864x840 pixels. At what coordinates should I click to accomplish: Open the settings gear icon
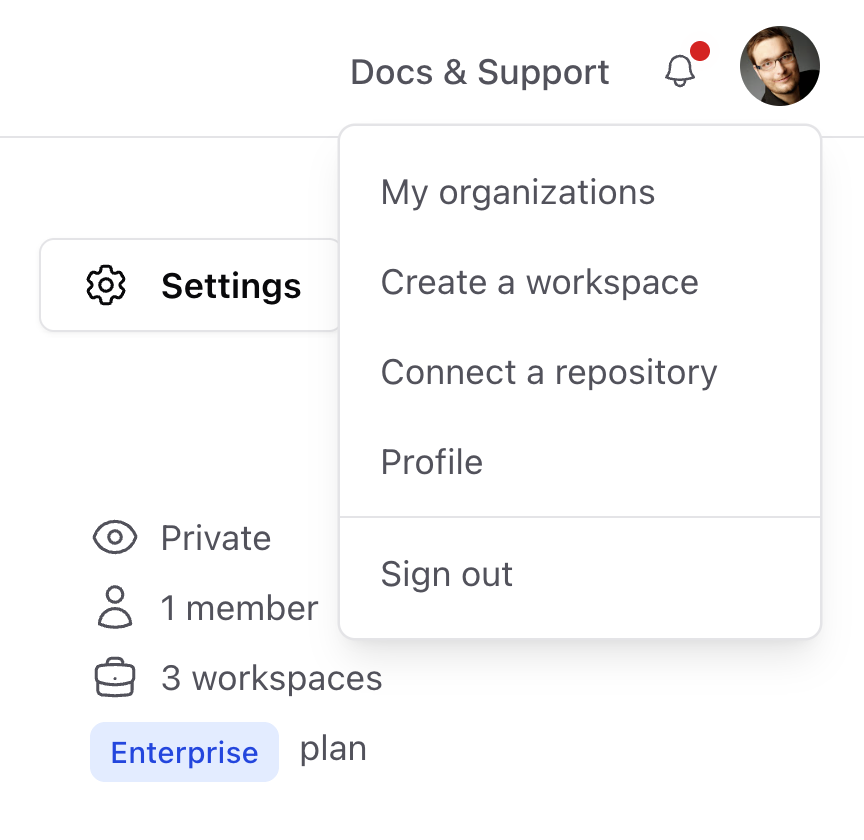[x=104, y=286]
